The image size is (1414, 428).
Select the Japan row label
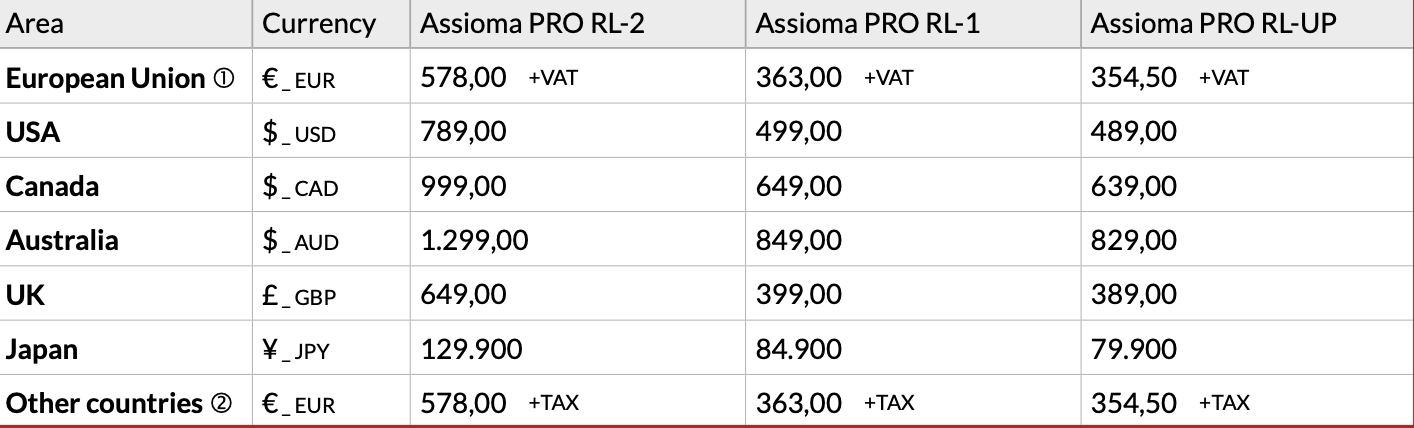coord(42,349)
